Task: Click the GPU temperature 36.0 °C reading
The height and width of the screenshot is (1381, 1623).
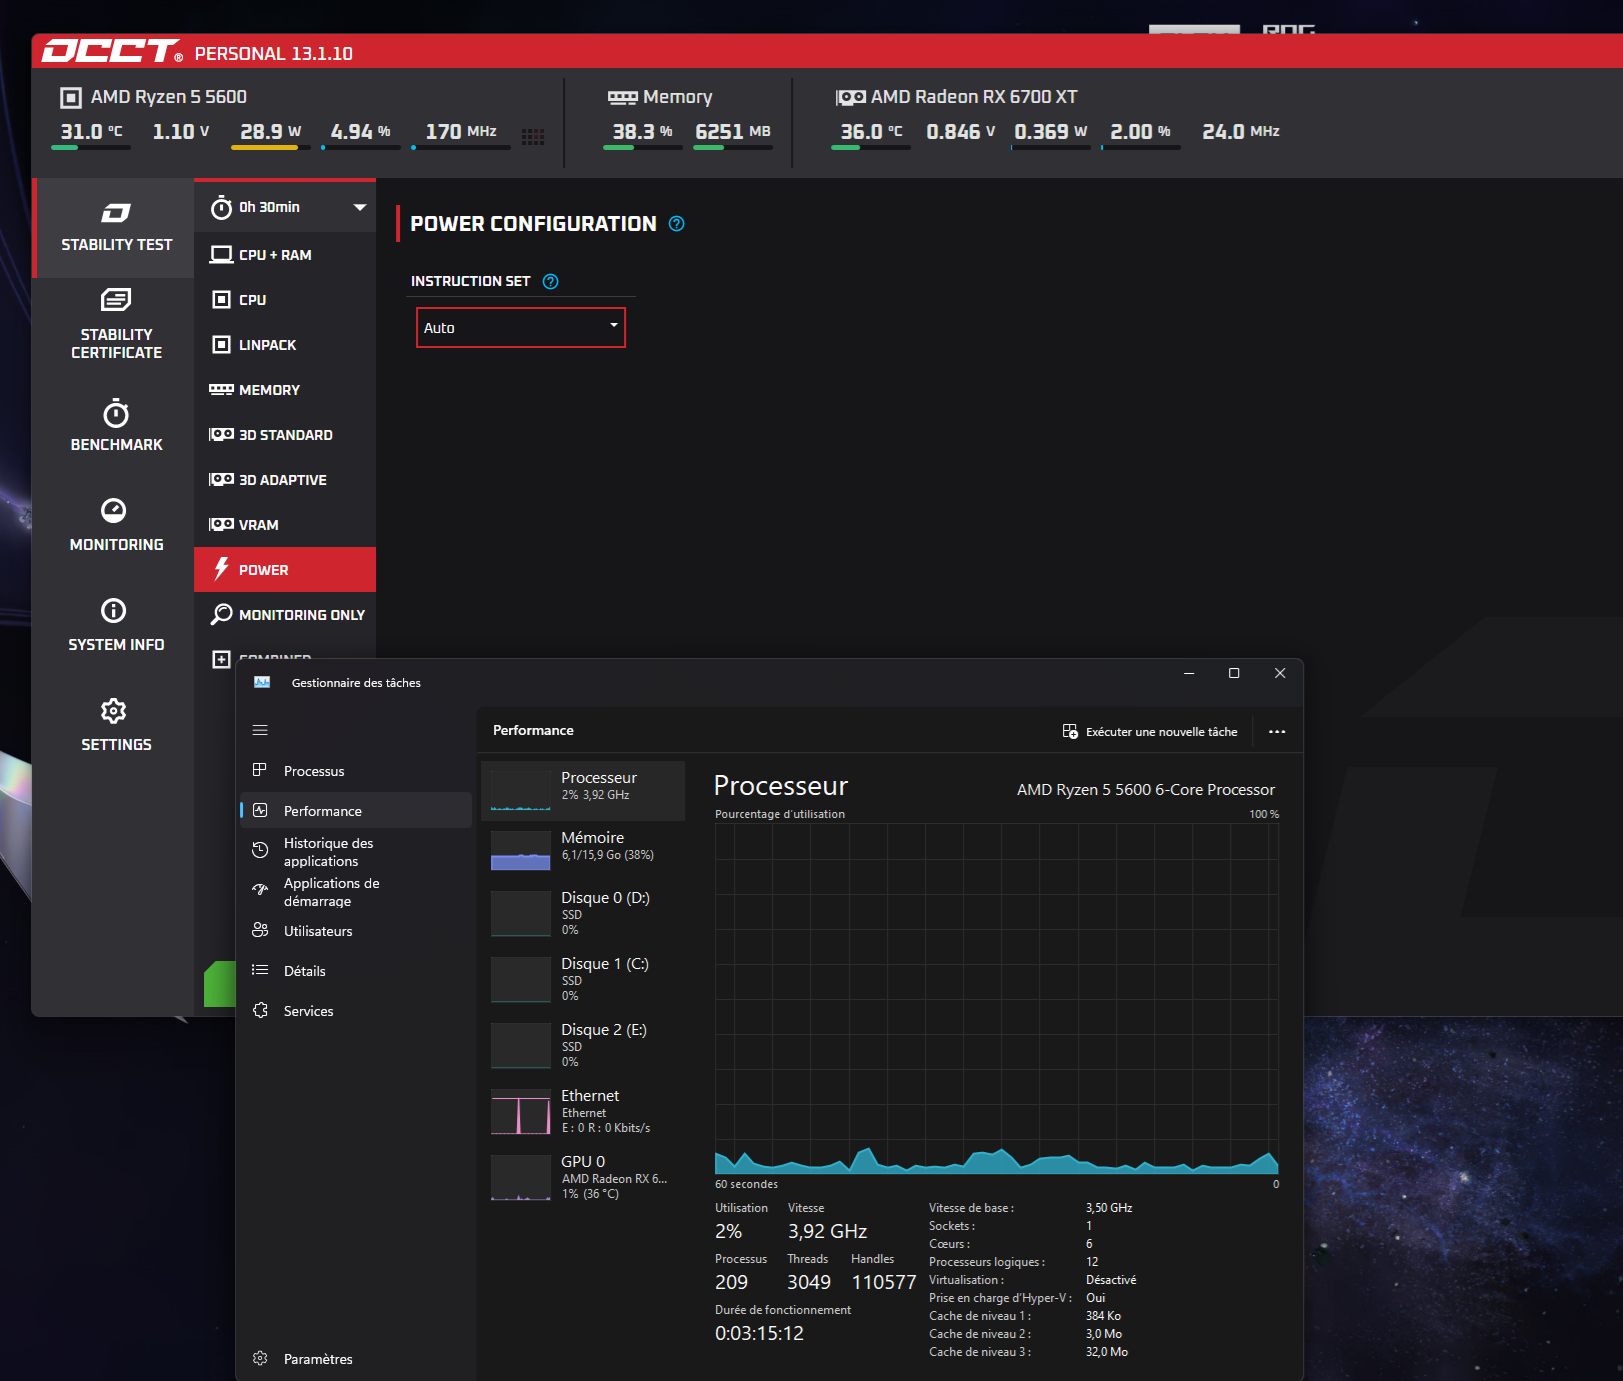Action: (x=871, y=132)
